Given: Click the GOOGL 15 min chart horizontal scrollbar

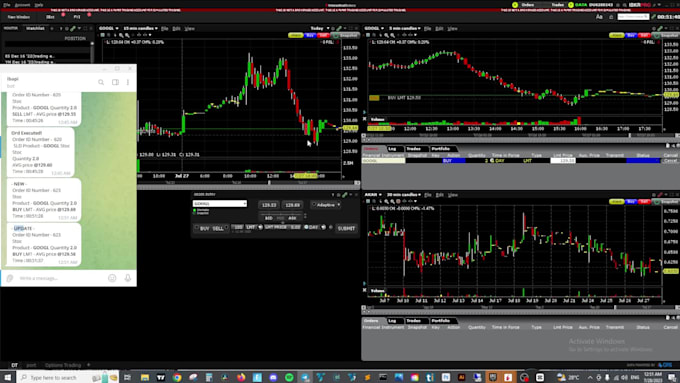Looking at the screenshot, I should [x=248, y=183].
